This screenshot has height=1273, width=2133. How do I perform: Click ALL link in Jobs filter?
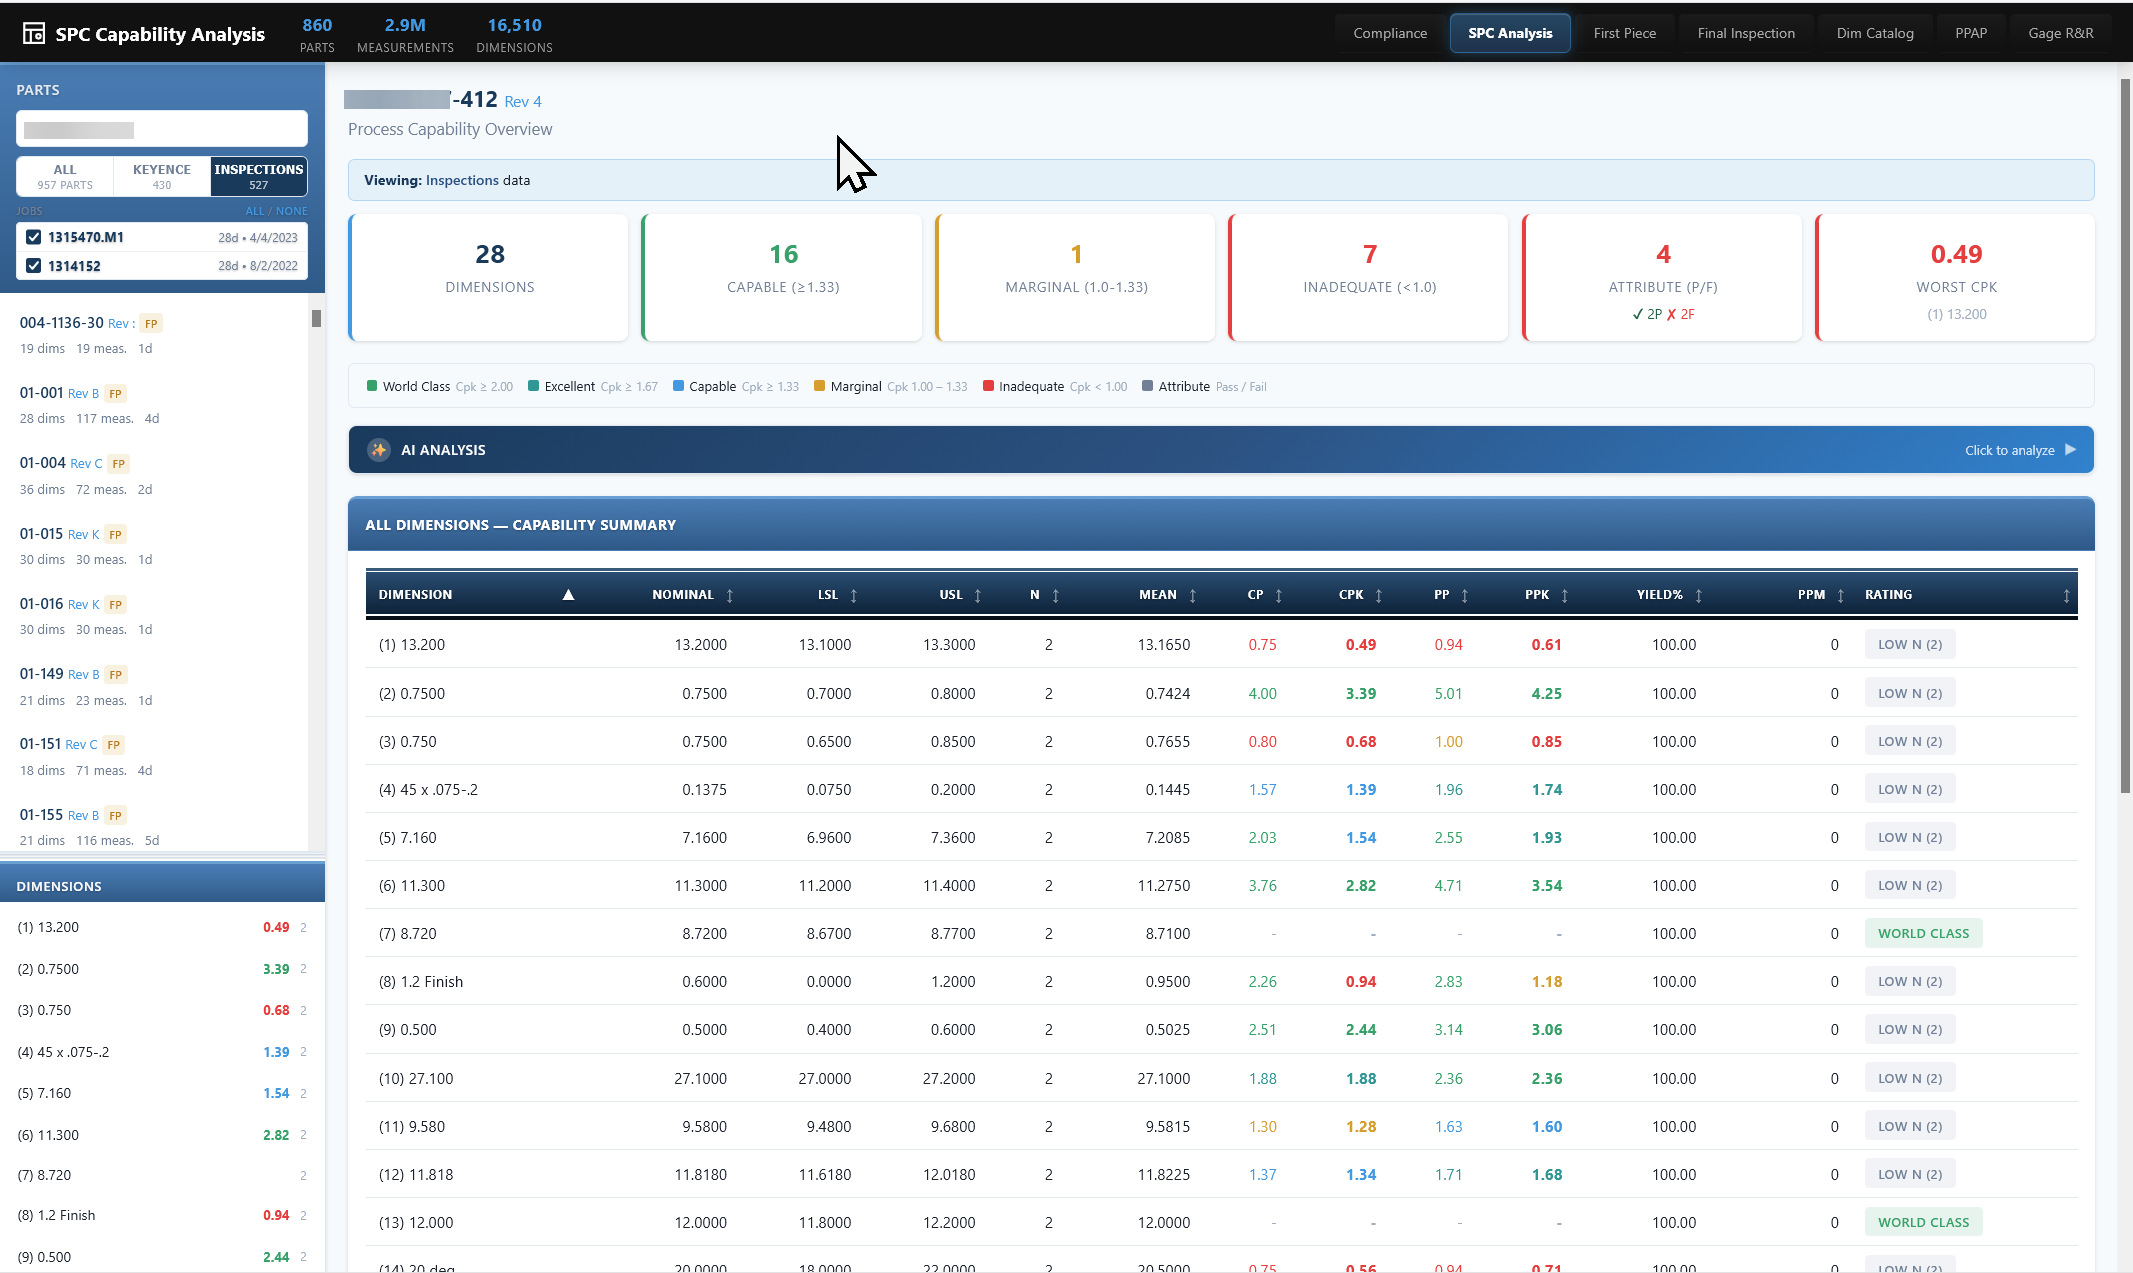click(254, 211)
